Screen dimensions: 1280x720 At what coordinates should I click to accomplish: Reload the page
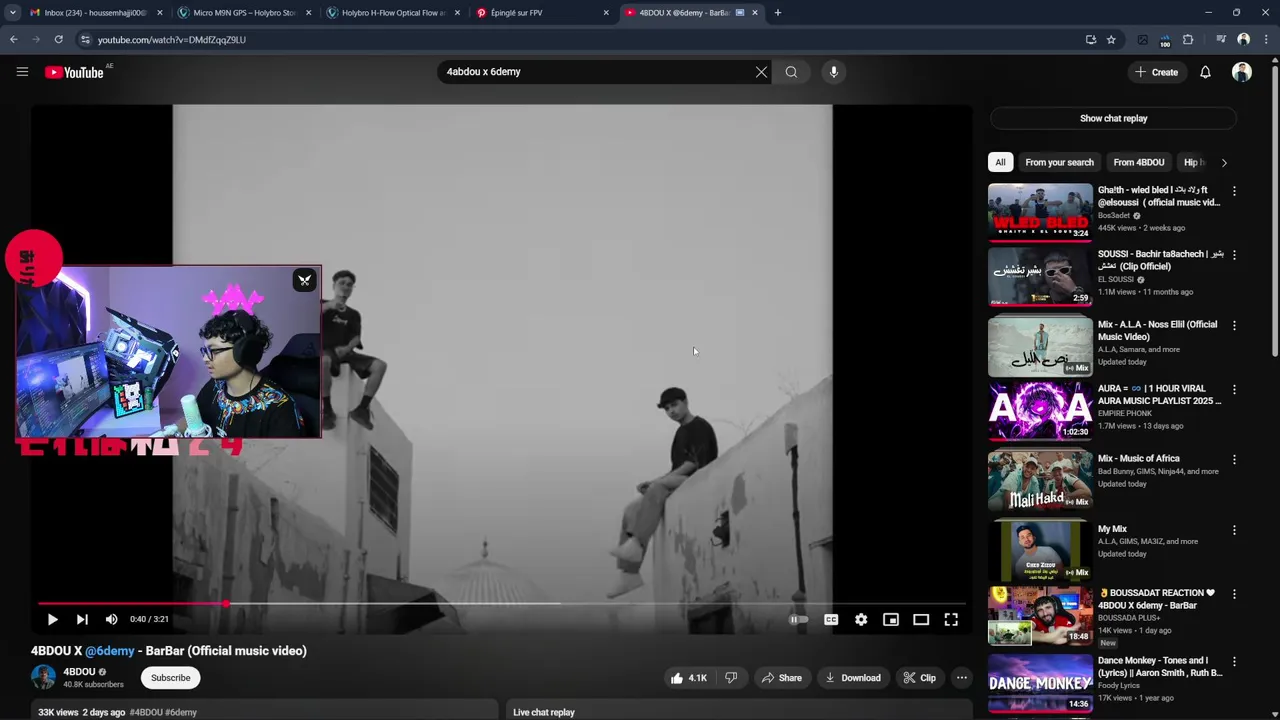59,40
